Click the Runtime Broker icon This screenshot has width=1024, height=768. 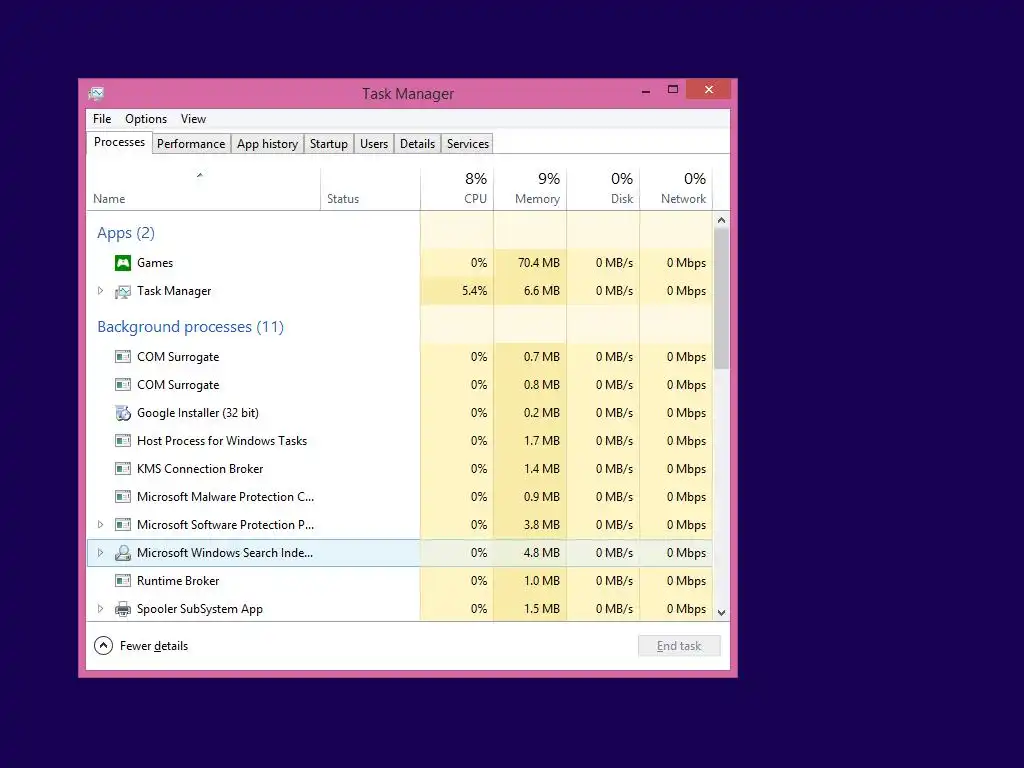123,581
